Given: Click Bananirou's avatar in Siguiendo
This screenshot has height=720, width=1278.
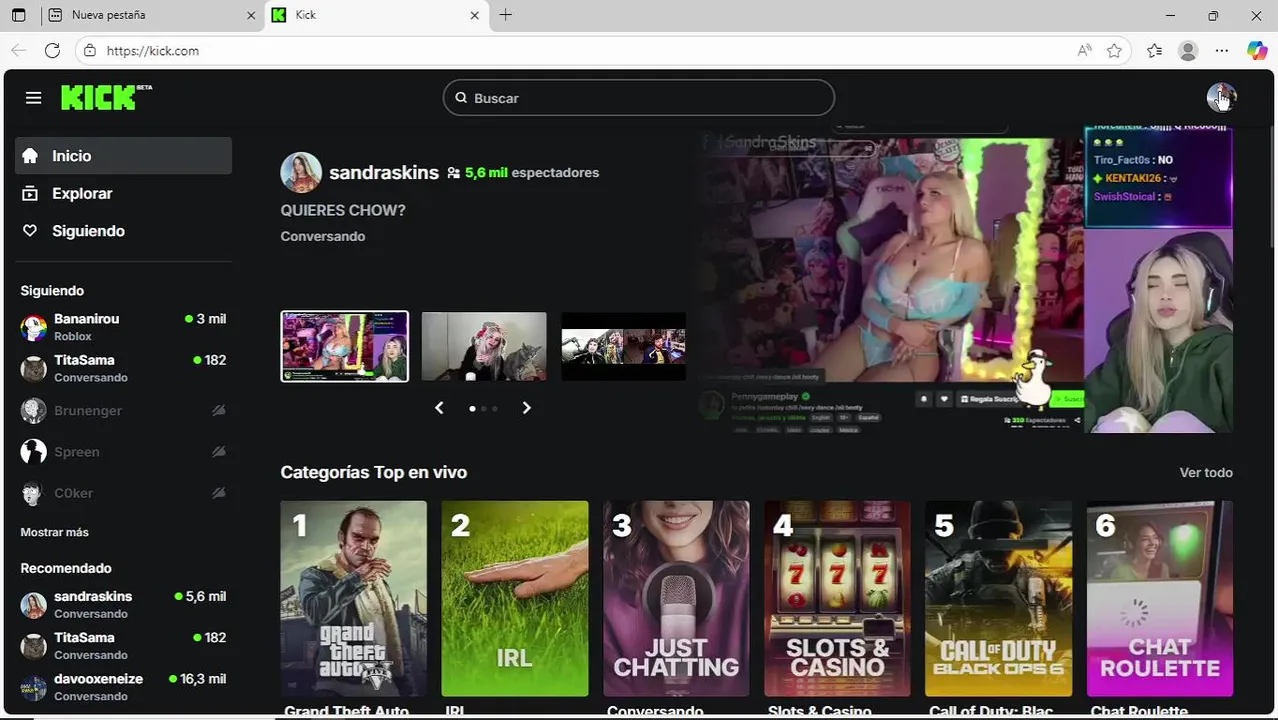Looking at the screenshot, I should tap(34, 327).
